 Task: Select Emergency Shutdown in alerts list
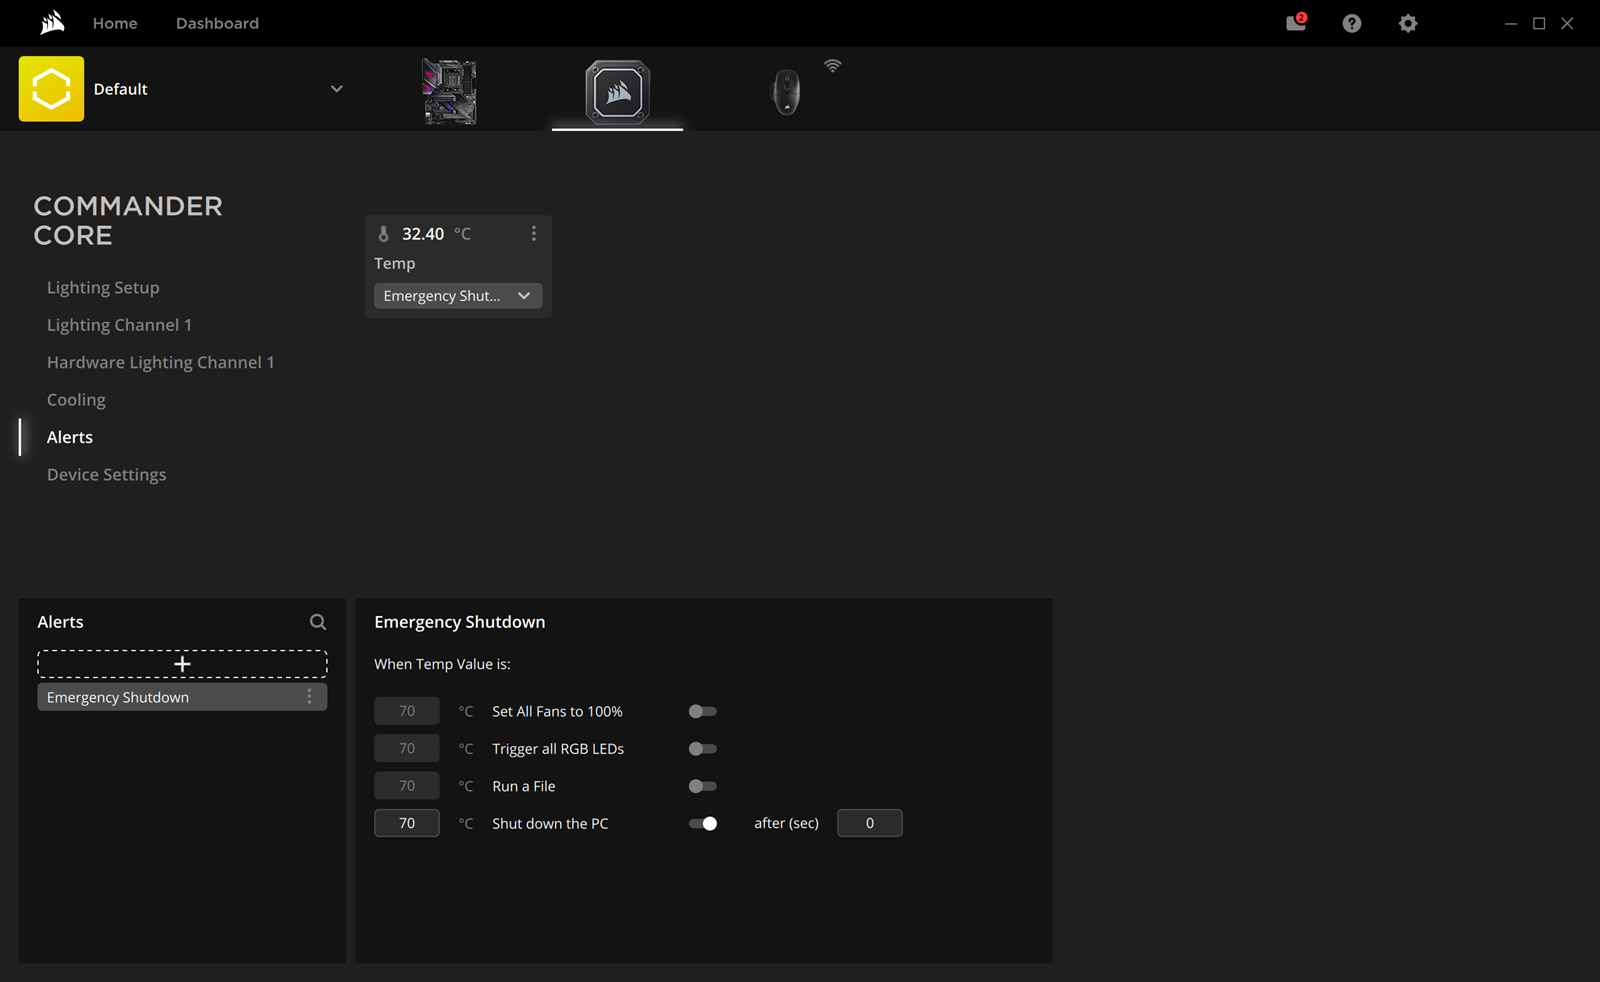(x=182, y=697)
